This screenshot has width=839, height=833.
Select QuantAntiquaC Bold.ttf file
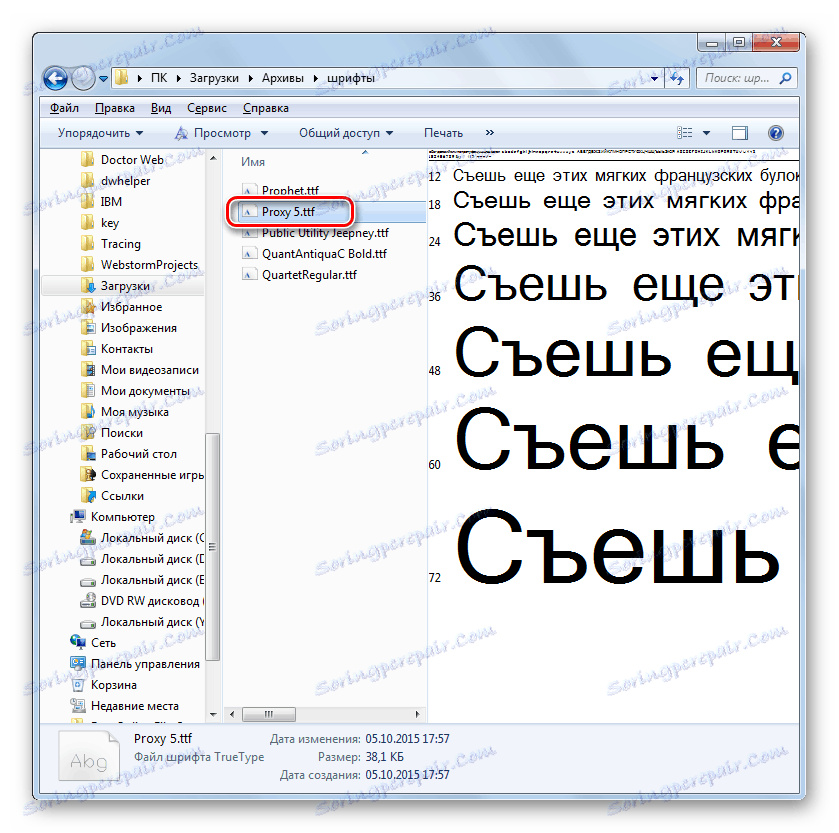(x=324, y=254)
